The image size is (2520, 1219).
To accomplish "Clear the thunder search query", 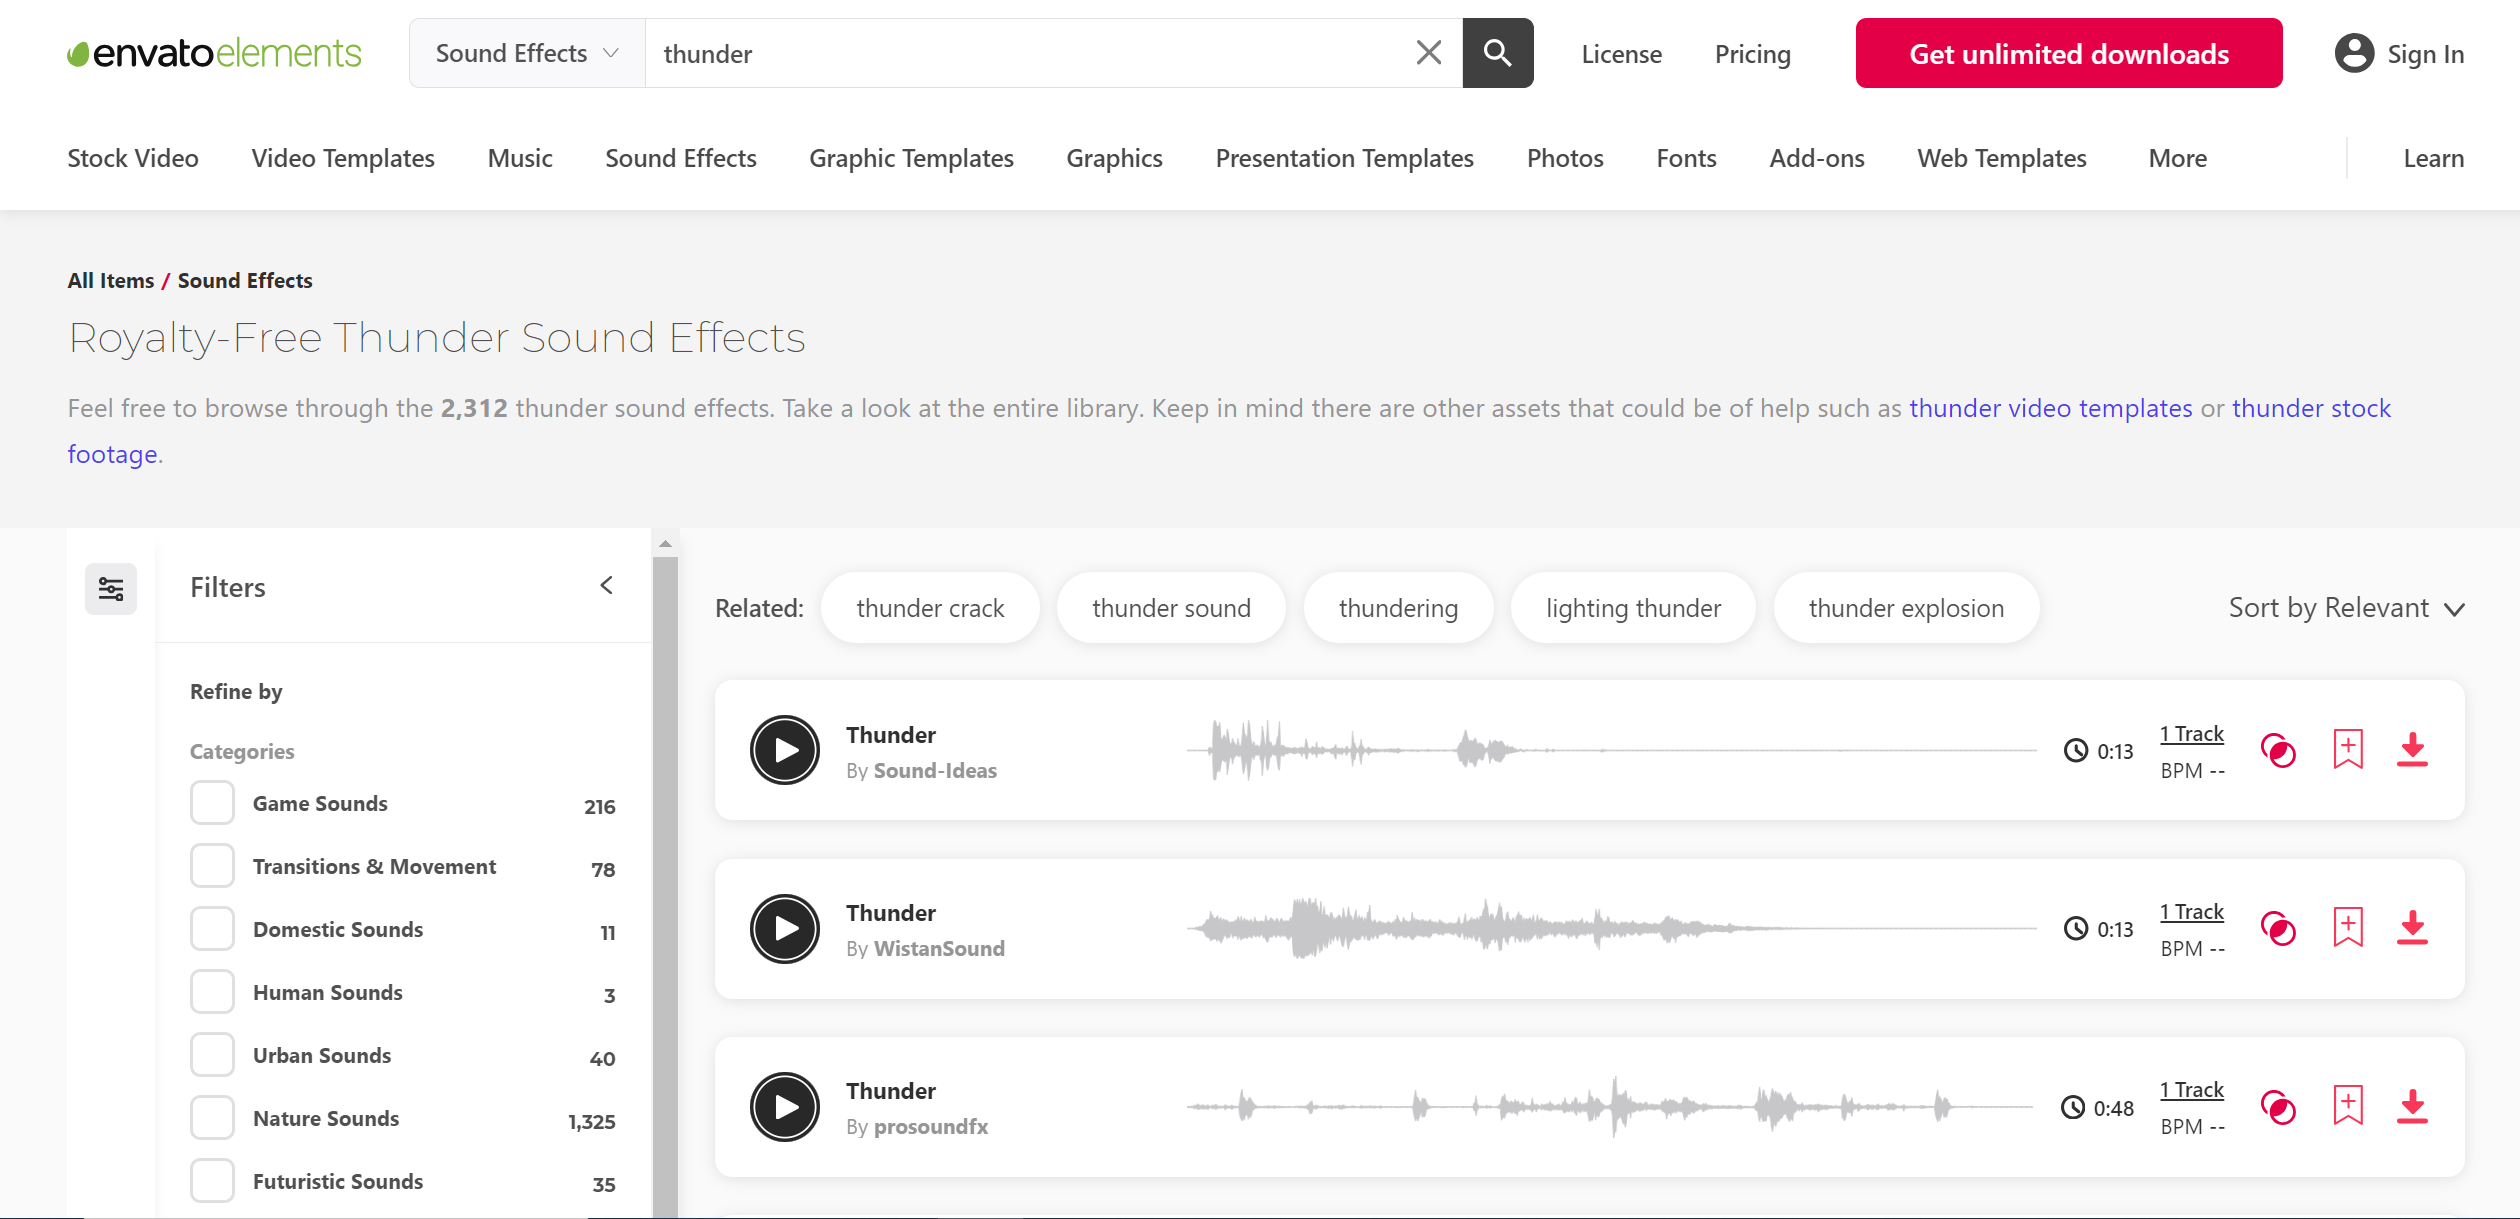I will point(1428,53).
